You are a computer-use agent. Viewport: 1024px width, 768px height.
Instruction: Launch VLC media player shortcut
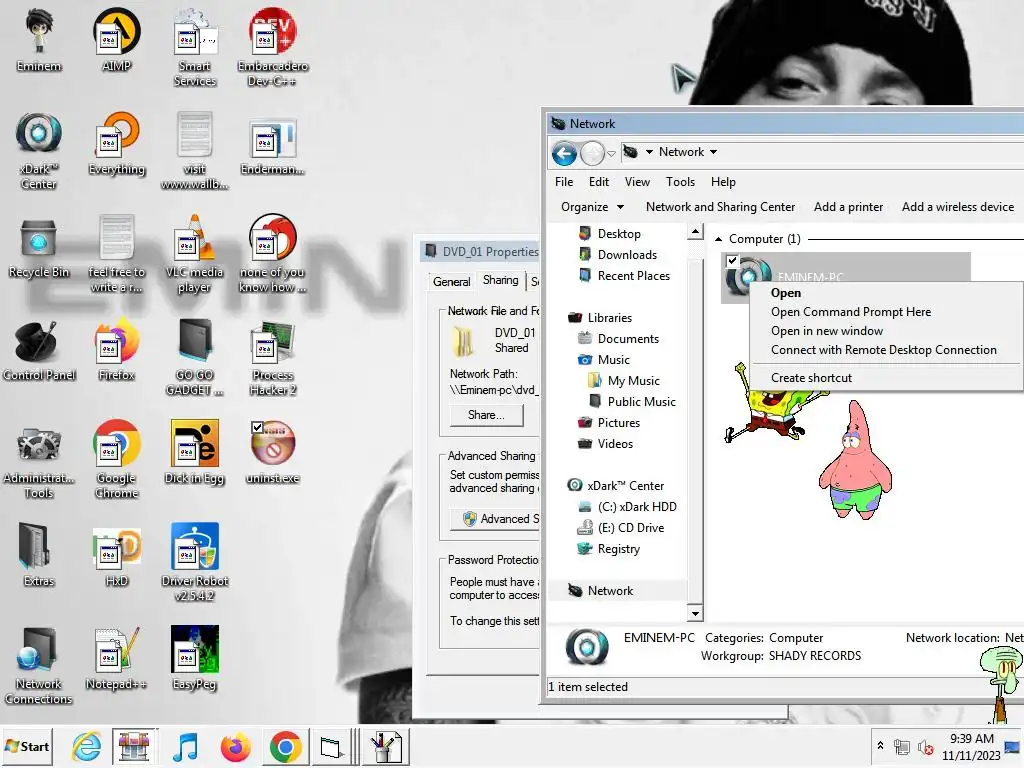[195, 253]
